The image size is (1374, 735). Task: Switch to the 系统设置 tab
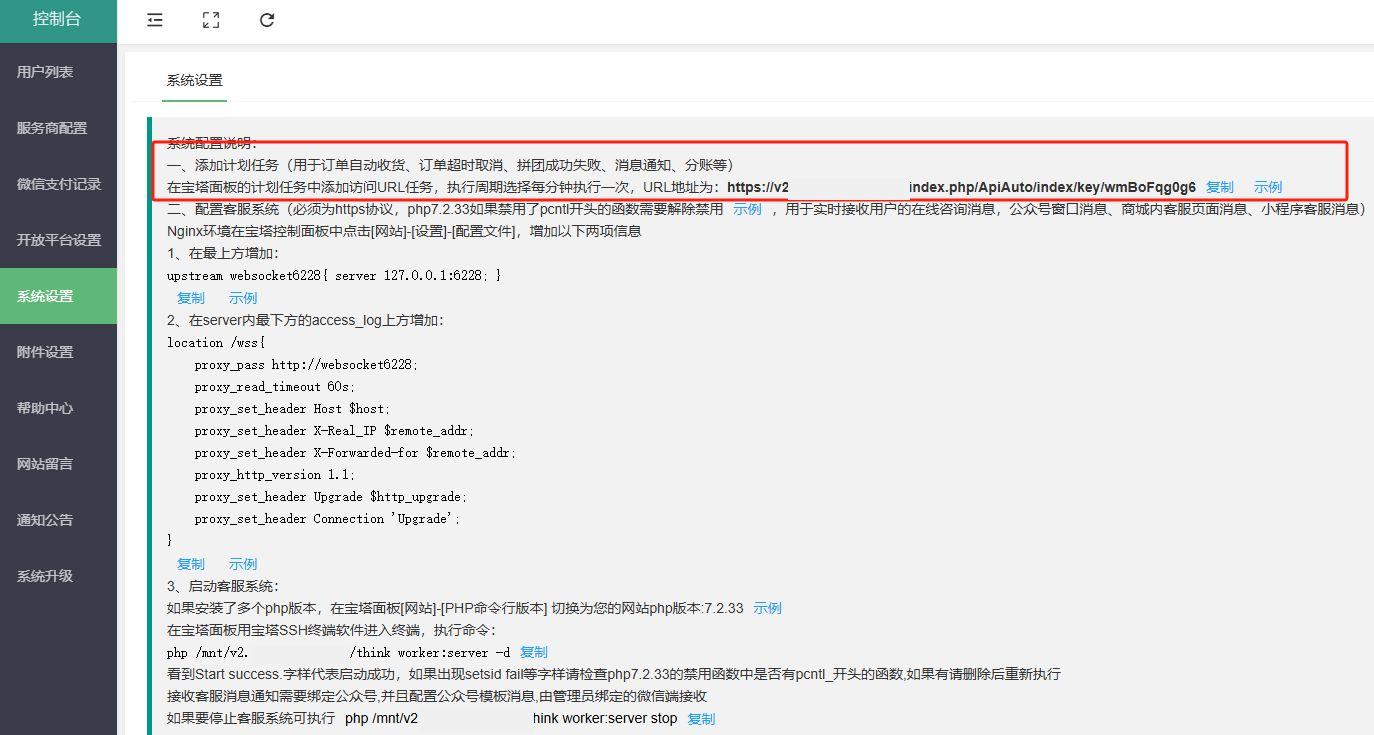pyautogui.click(x=195, y=81)
